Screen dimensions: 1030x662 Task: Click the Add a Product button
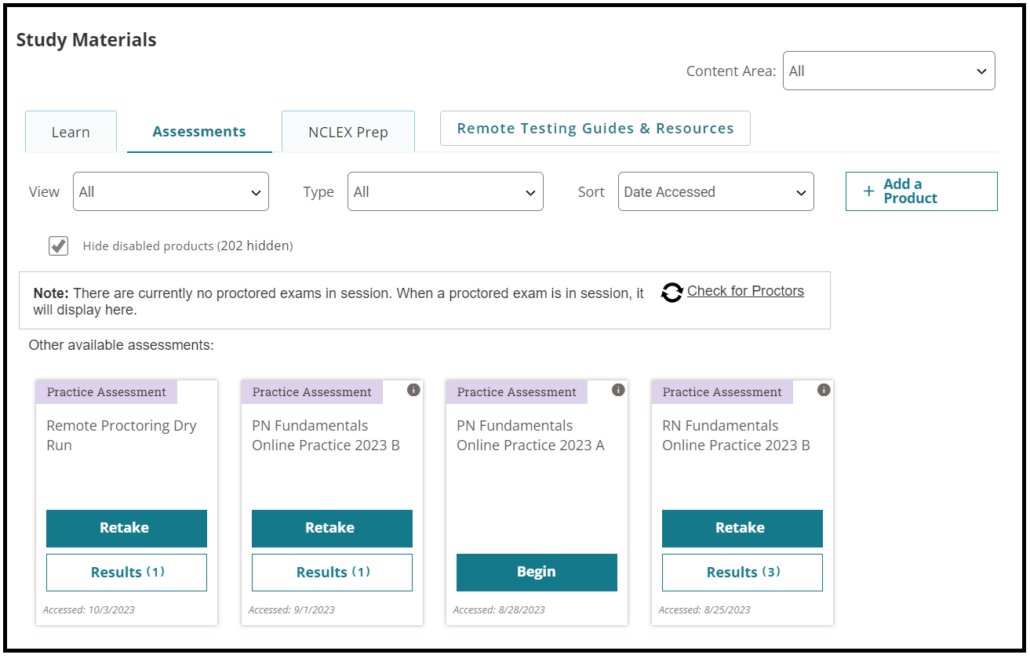(922, 192)
